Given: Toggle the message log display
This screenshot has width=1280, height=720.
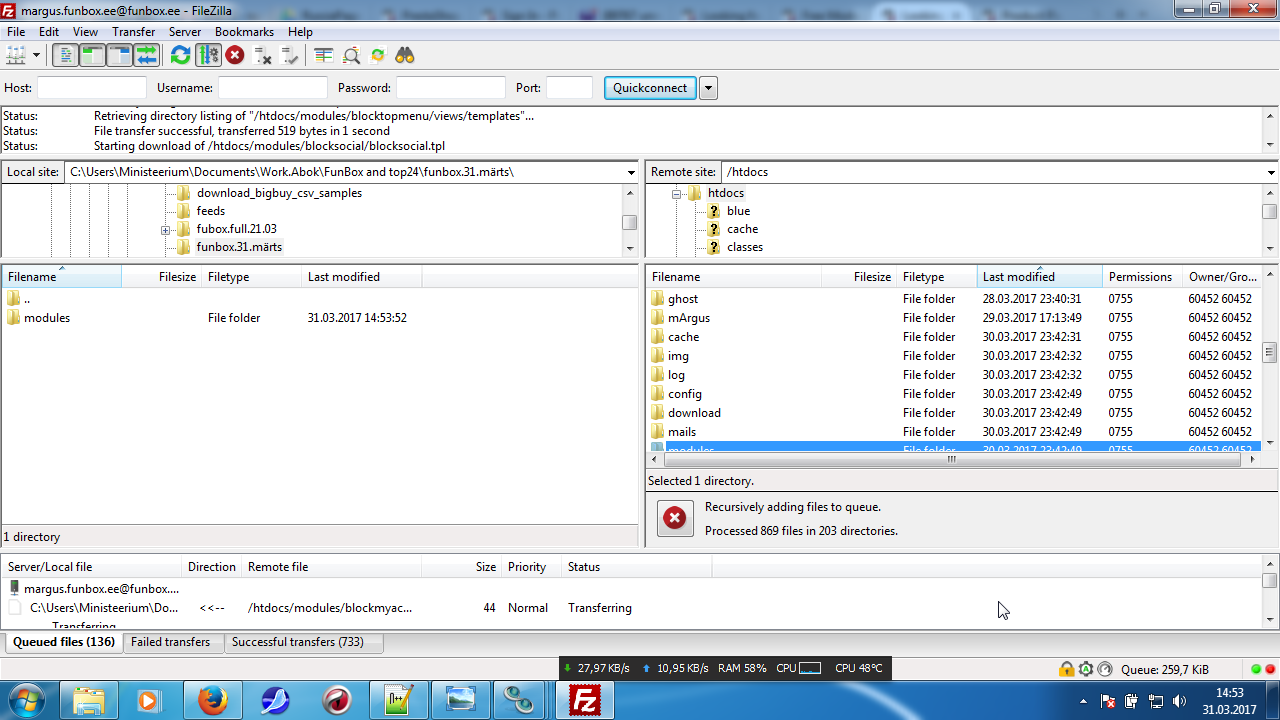Looking at the screenshot, I should point(65,55).
